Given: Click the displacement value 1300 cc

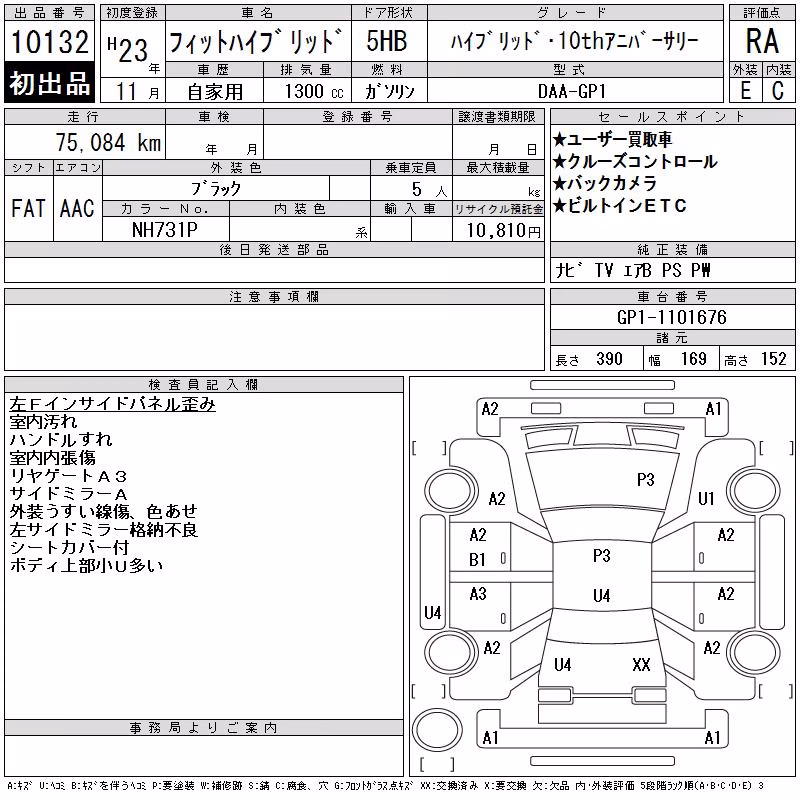Looking at the screenshot, I should tap(314, 91).
